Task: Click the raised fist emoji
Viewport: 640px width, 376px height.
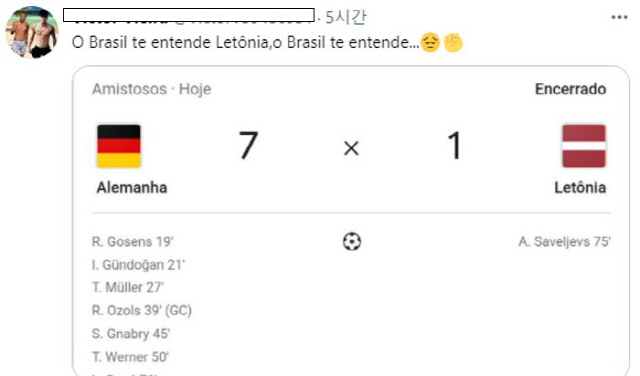Action: (x=453, y=42)
